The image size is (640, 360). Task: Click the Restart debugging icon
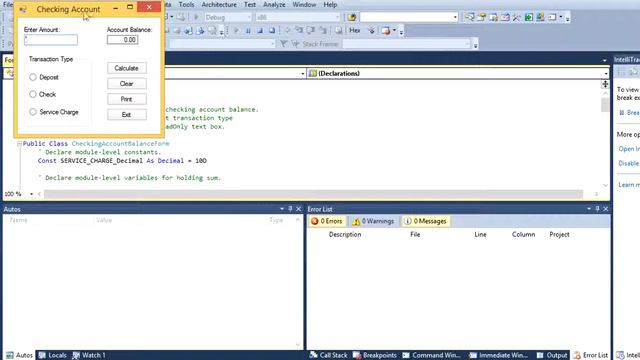tap(272, 31)
